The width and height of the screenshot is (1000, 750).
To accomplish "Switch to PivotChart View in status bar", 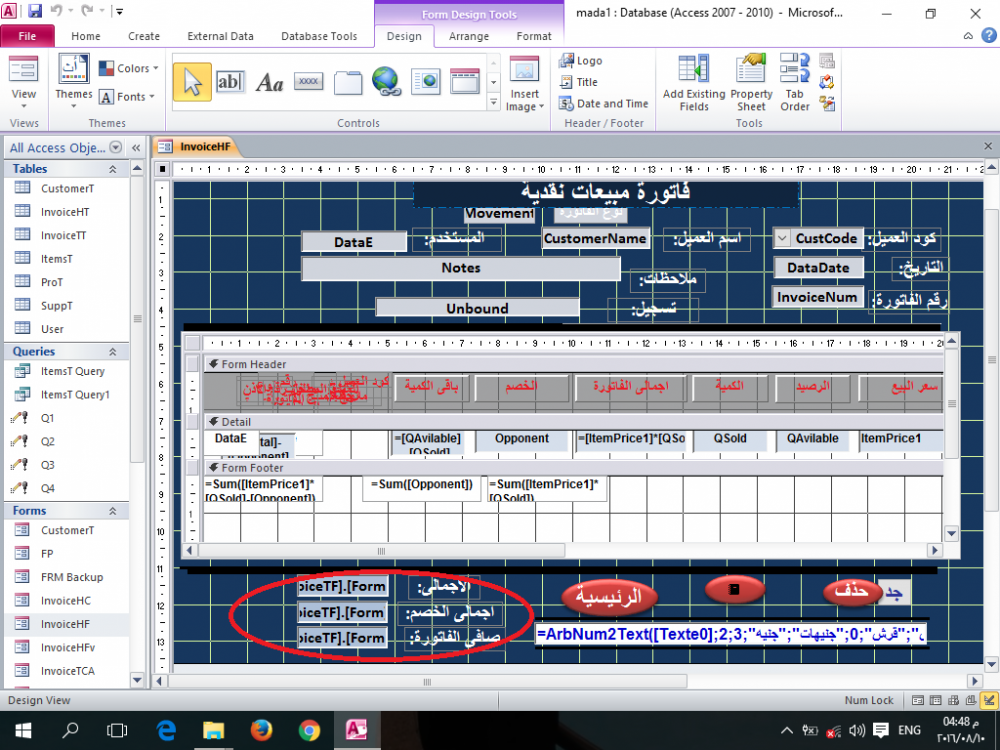I will [x=971, y=700].
